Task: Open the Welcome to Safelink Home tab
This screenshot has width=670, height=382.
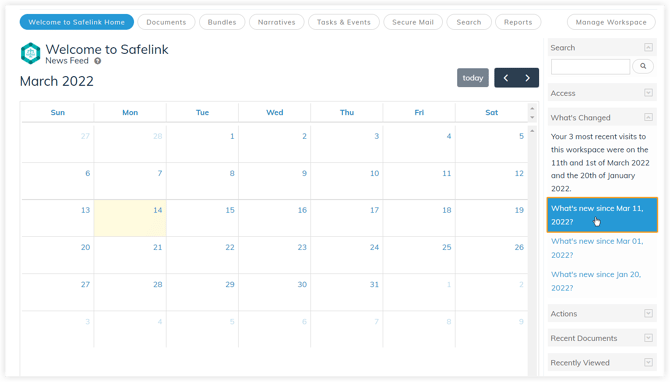Action: pyautogui.click(x=76, y=22)
